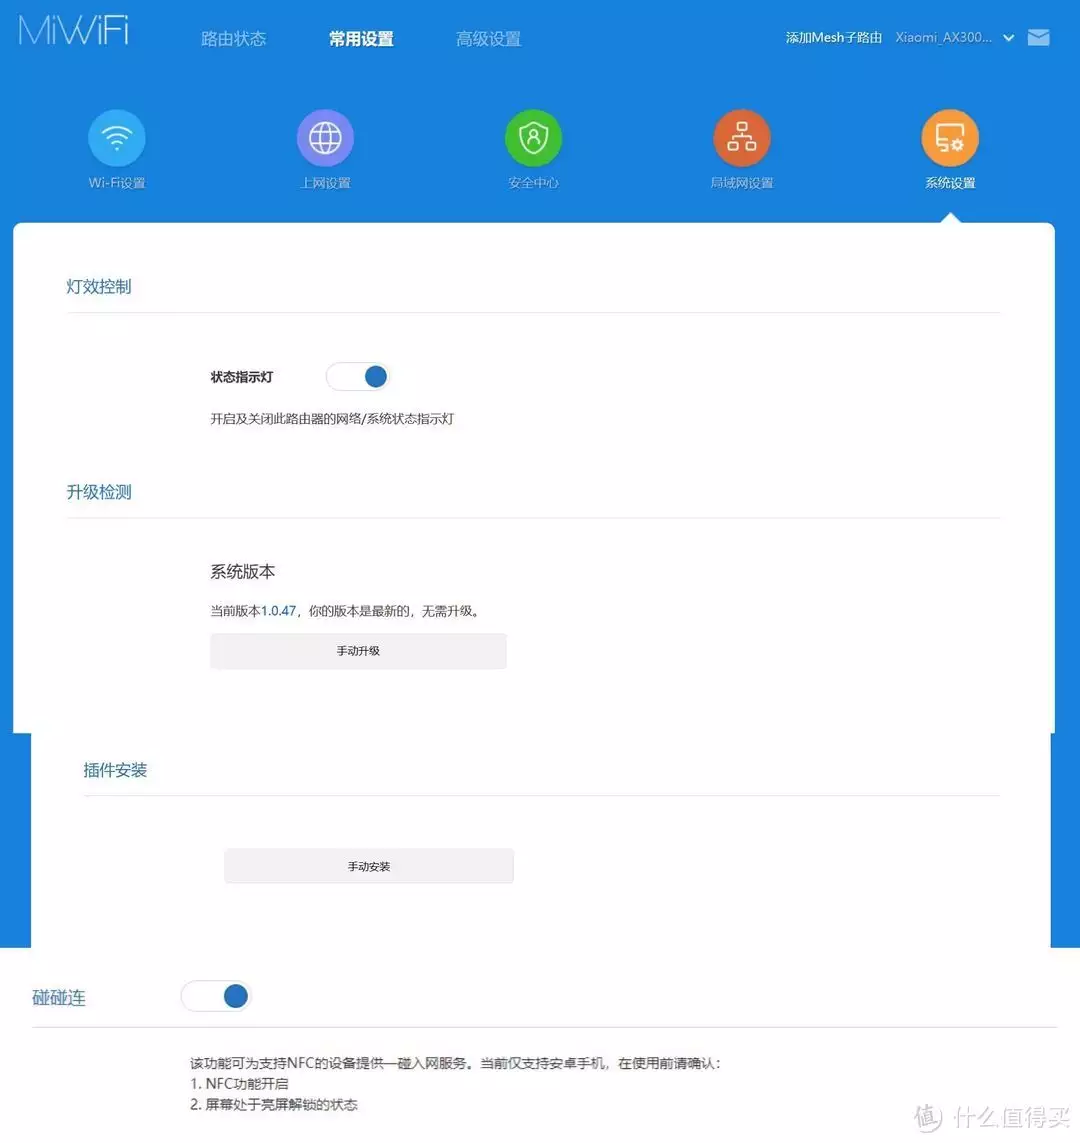Click 添加Mesh子路由 to add mesh node
1080x1143 pixels.
click(833, 37)
